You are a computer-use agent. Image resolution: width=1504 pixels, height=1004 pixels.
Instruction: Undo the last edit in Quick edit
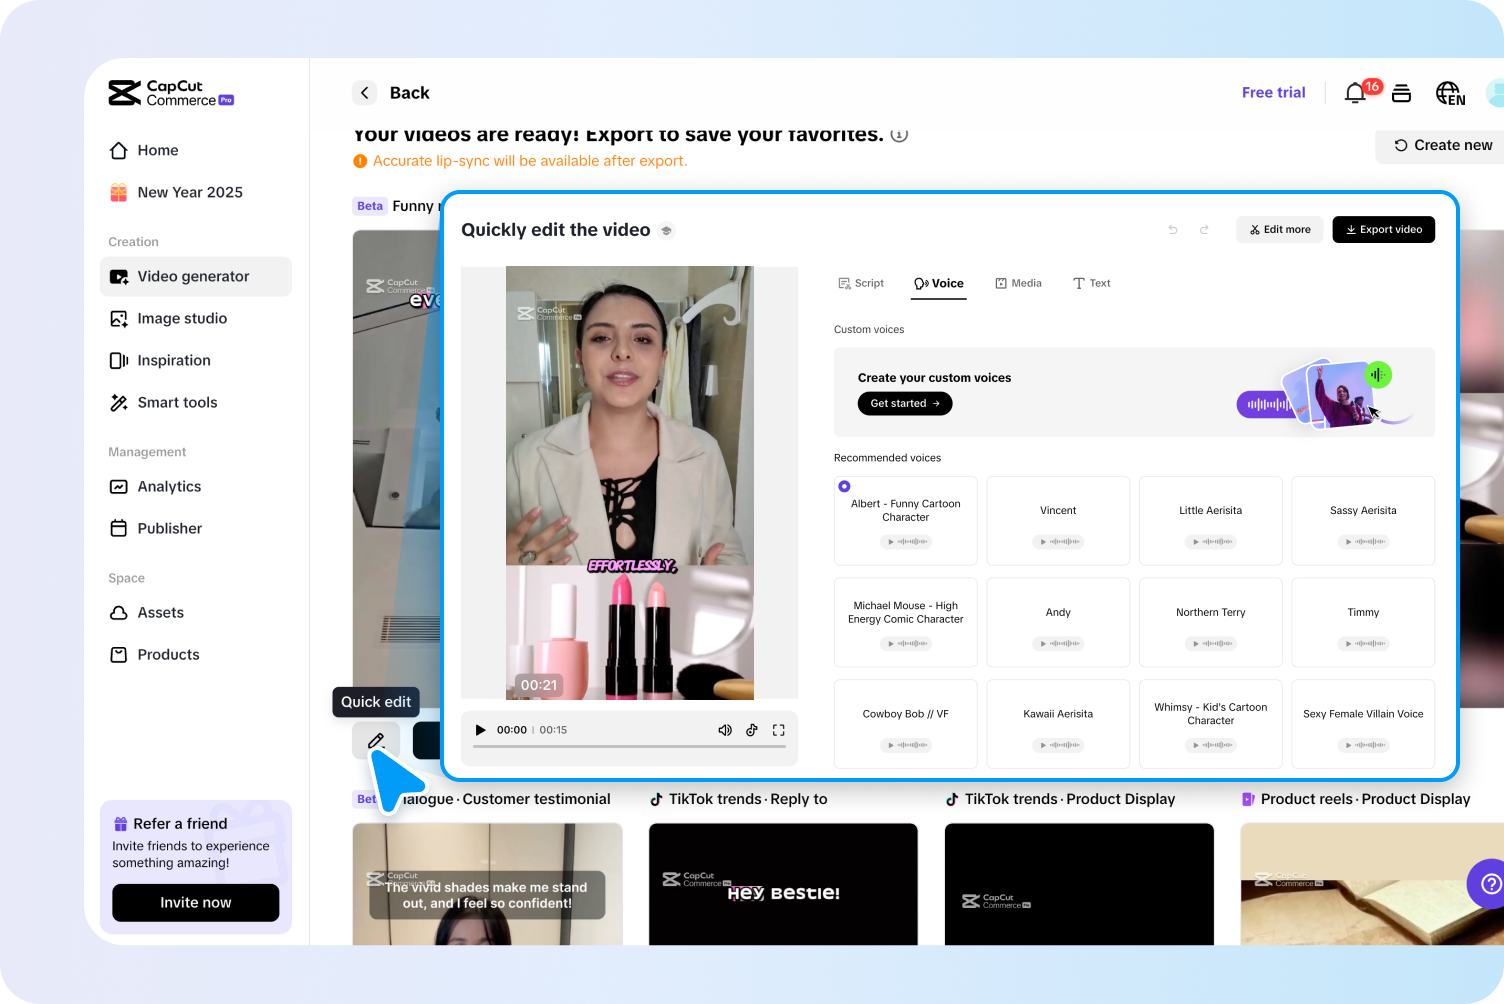point(1173,230)
